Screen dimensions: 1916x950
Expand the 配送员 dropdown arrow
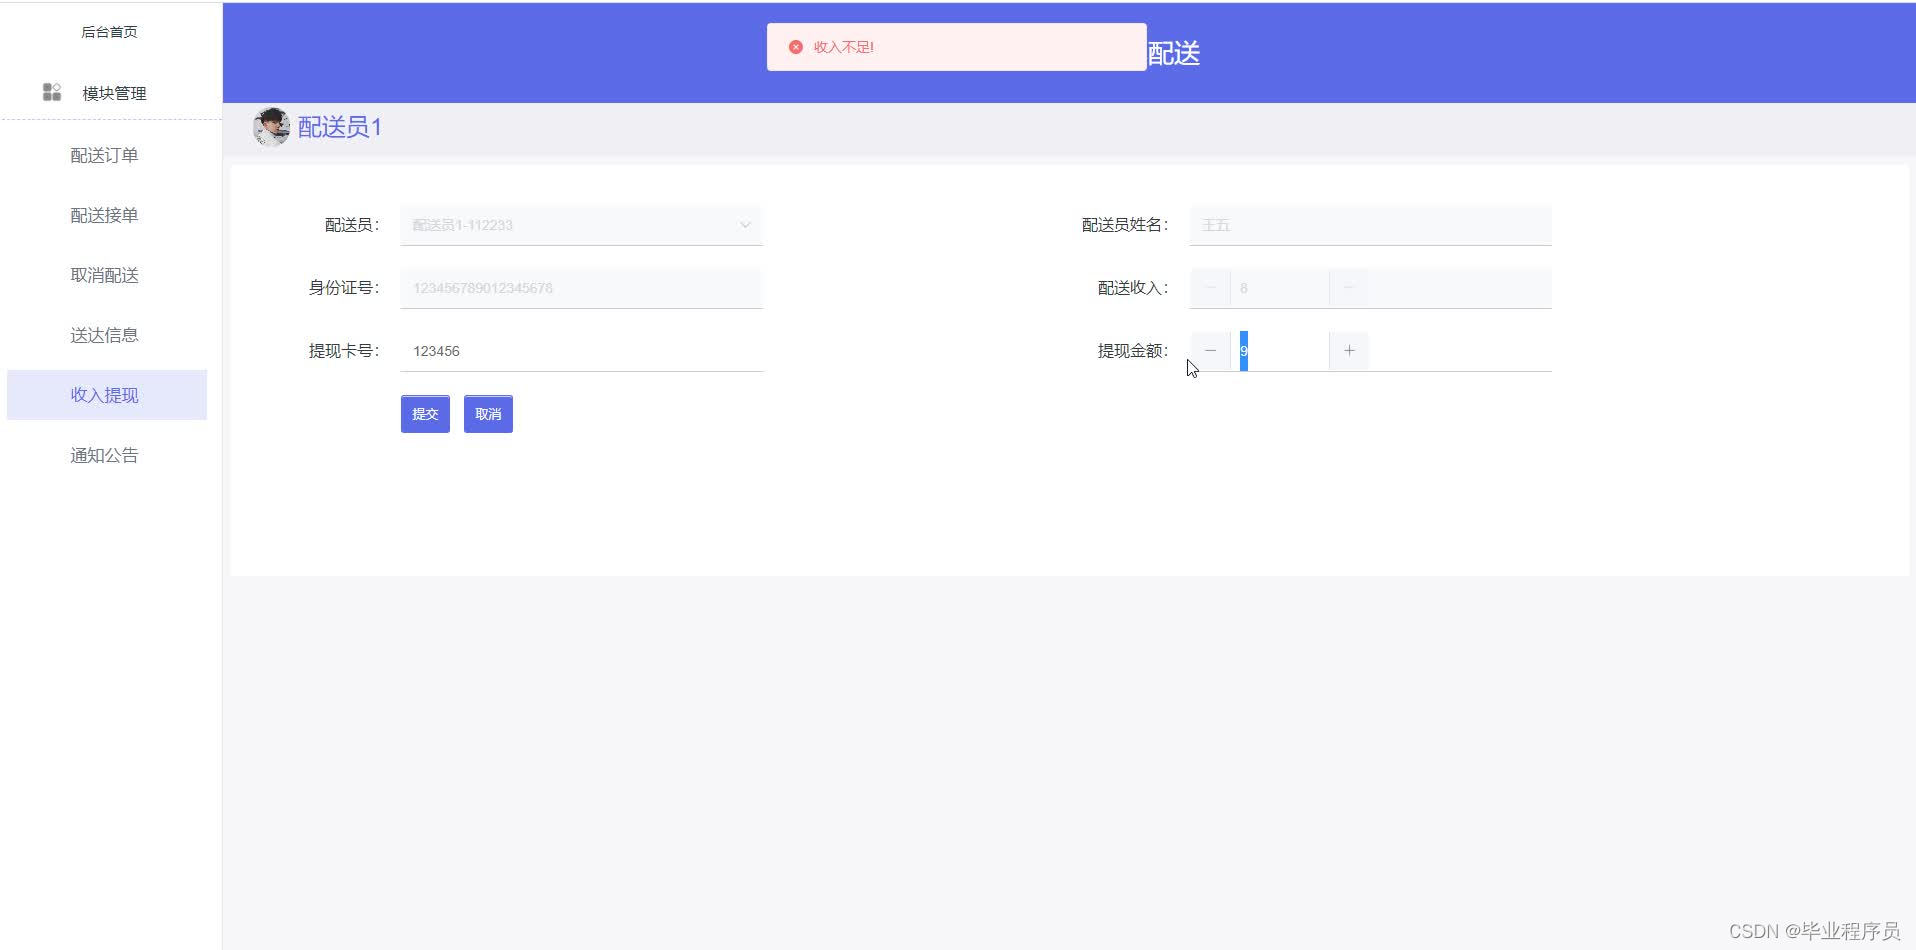(745, 225)
